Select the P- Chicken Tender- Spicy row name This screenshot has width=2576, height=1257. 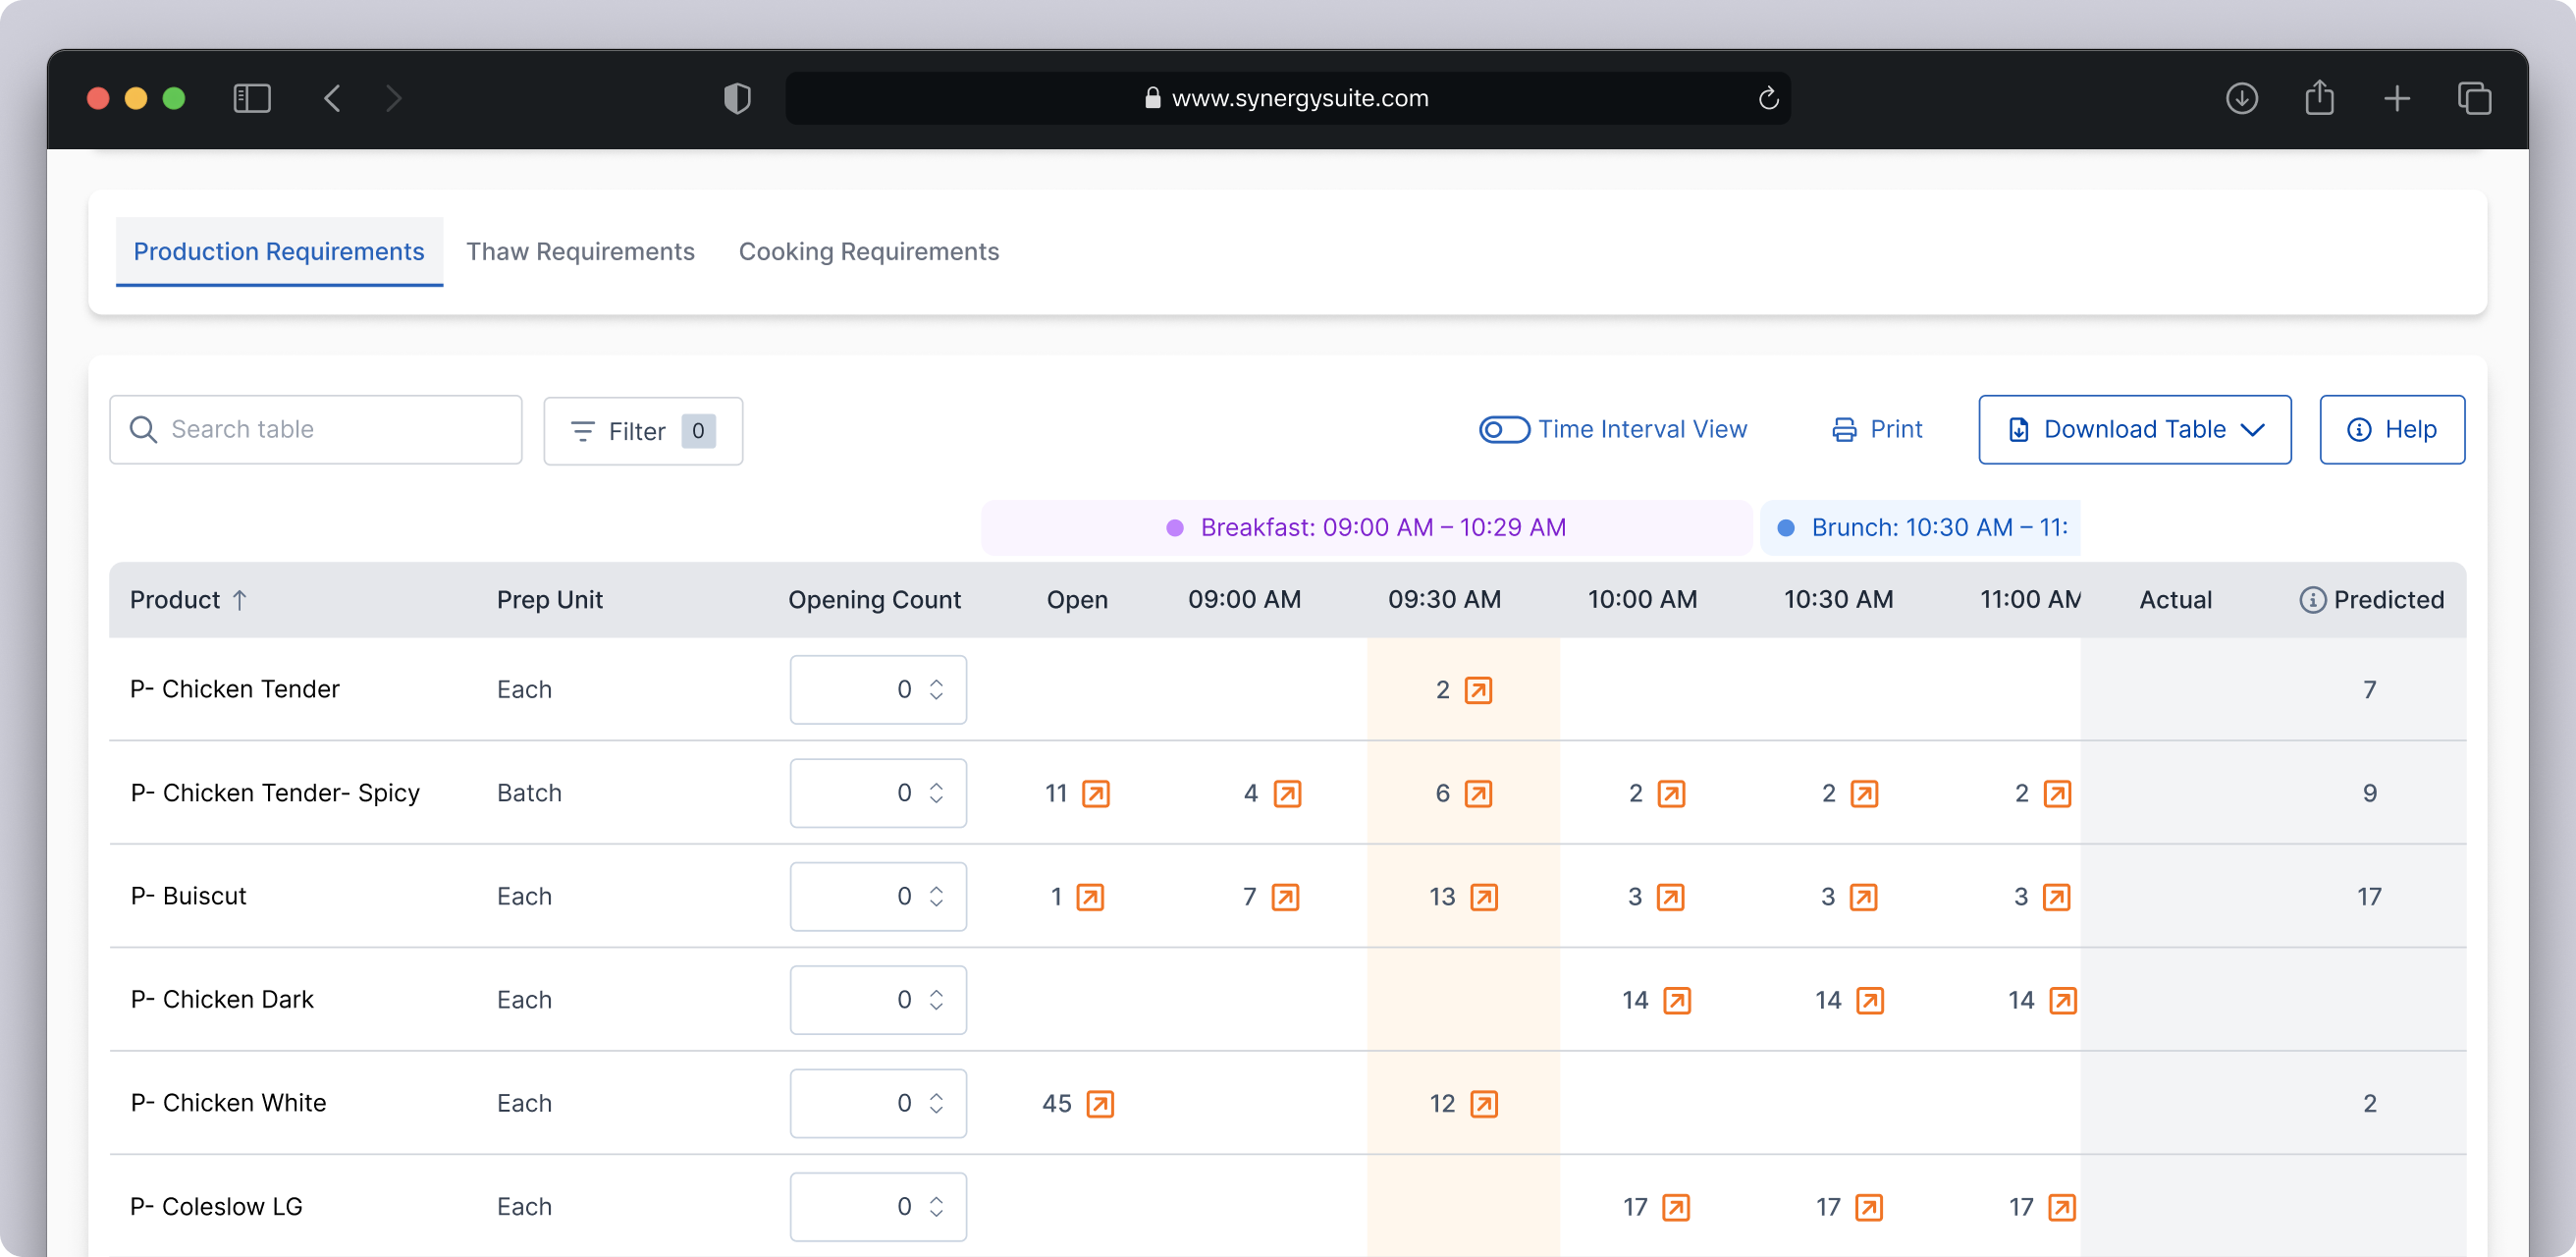click(275, 794)
